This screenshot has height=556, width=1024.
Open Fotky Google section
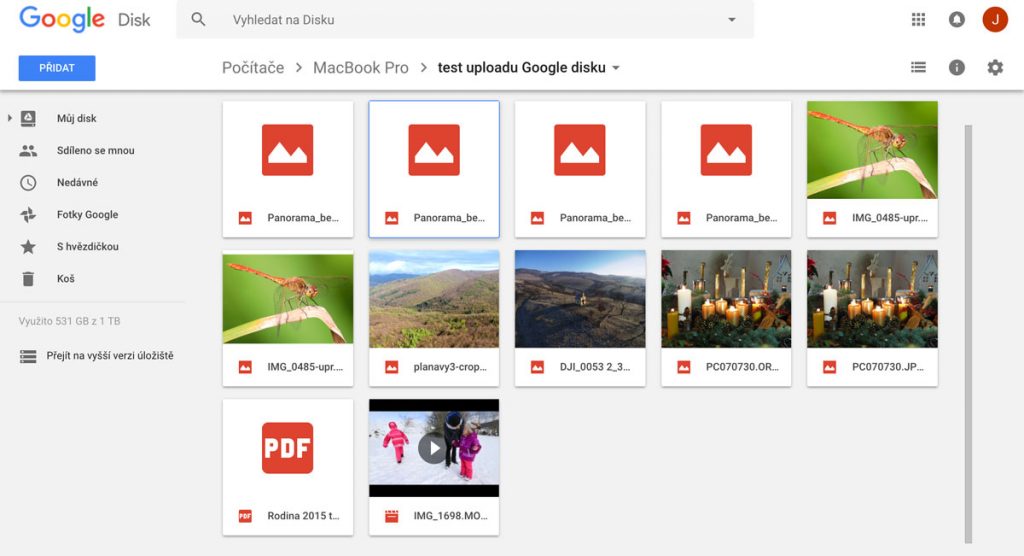[x=87, y=215]
